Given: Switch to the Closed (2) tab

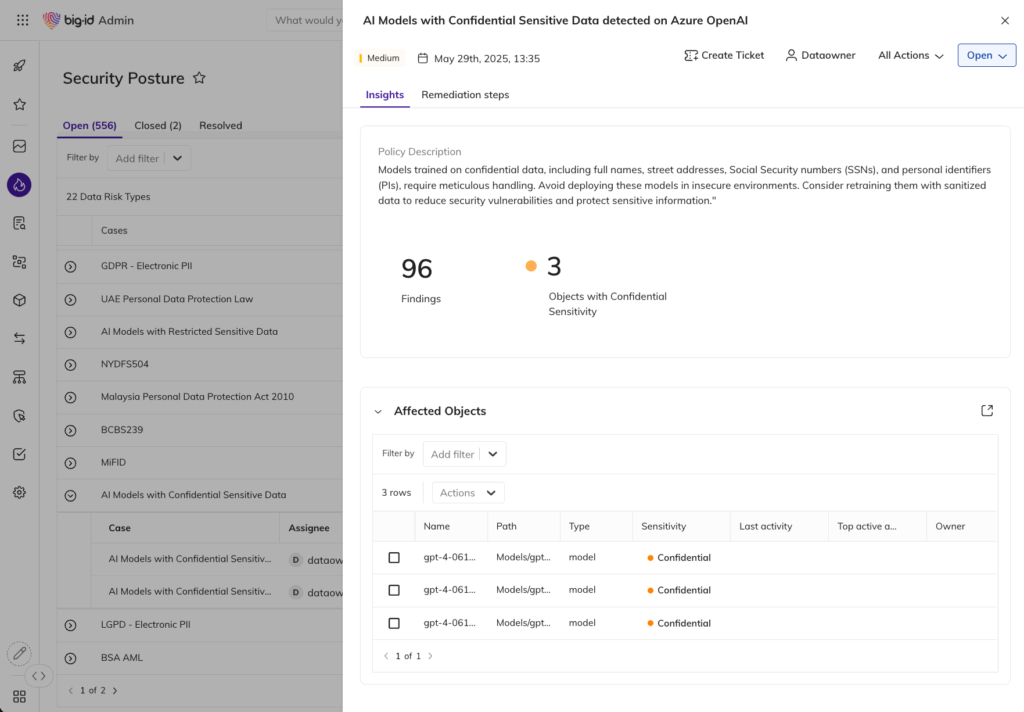Looking at the screenshot, I should pyautogui.click(x=158, y=126).
